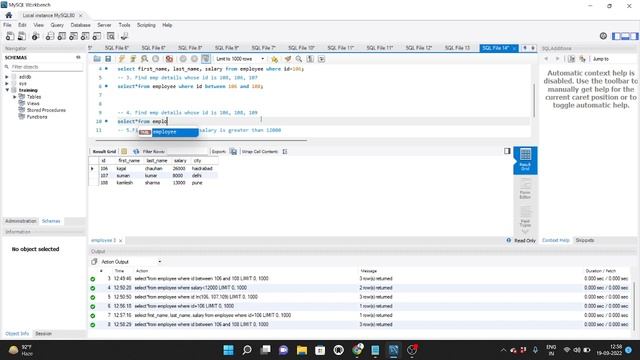The width and height of the screenshot is (640, 360).
Task: Select Views under the training schema
Action: [33, 103]
